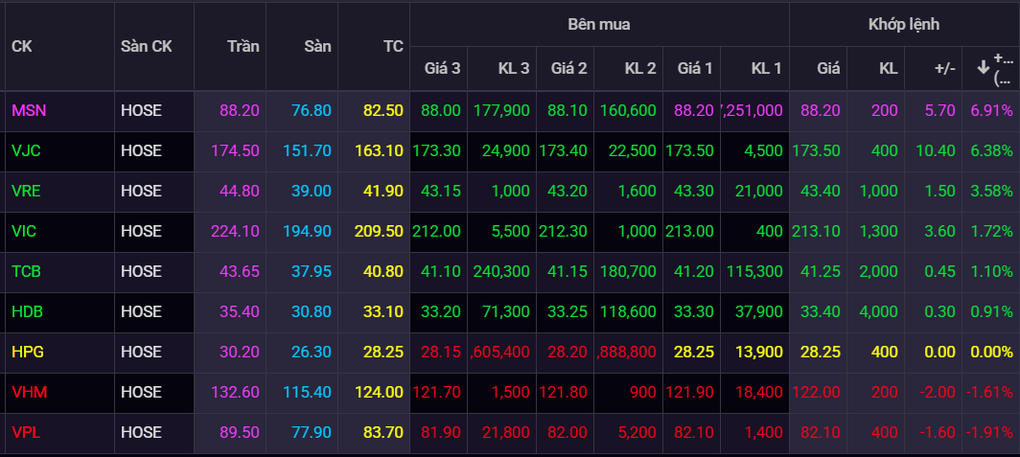This screenshot has height=457, width=1020.
Task: Open the MSN stock symbol
Action: click(28, 111)
